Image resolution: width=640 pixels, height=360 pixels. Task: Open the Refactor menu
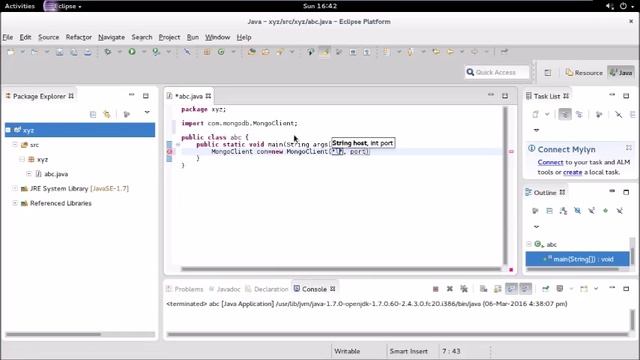coord(79,37)
